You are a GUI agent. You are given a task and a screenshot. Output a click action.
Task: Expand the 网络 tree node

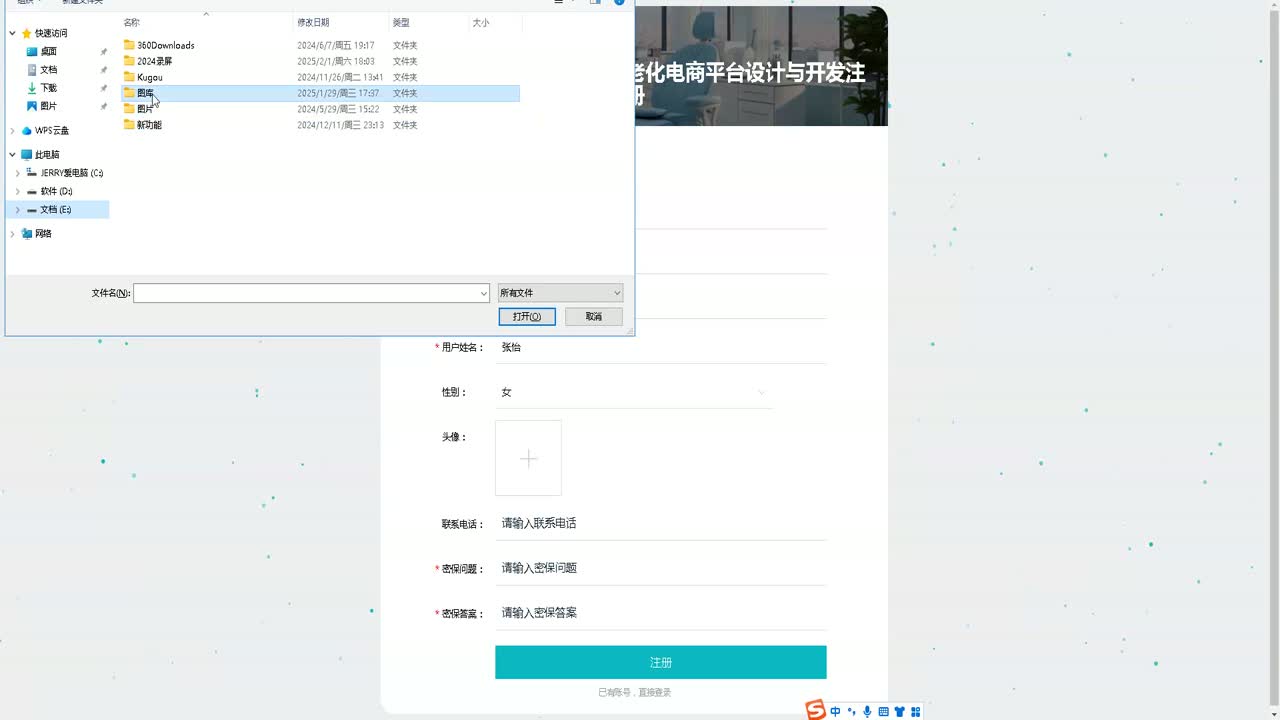(x=13, y=234)
